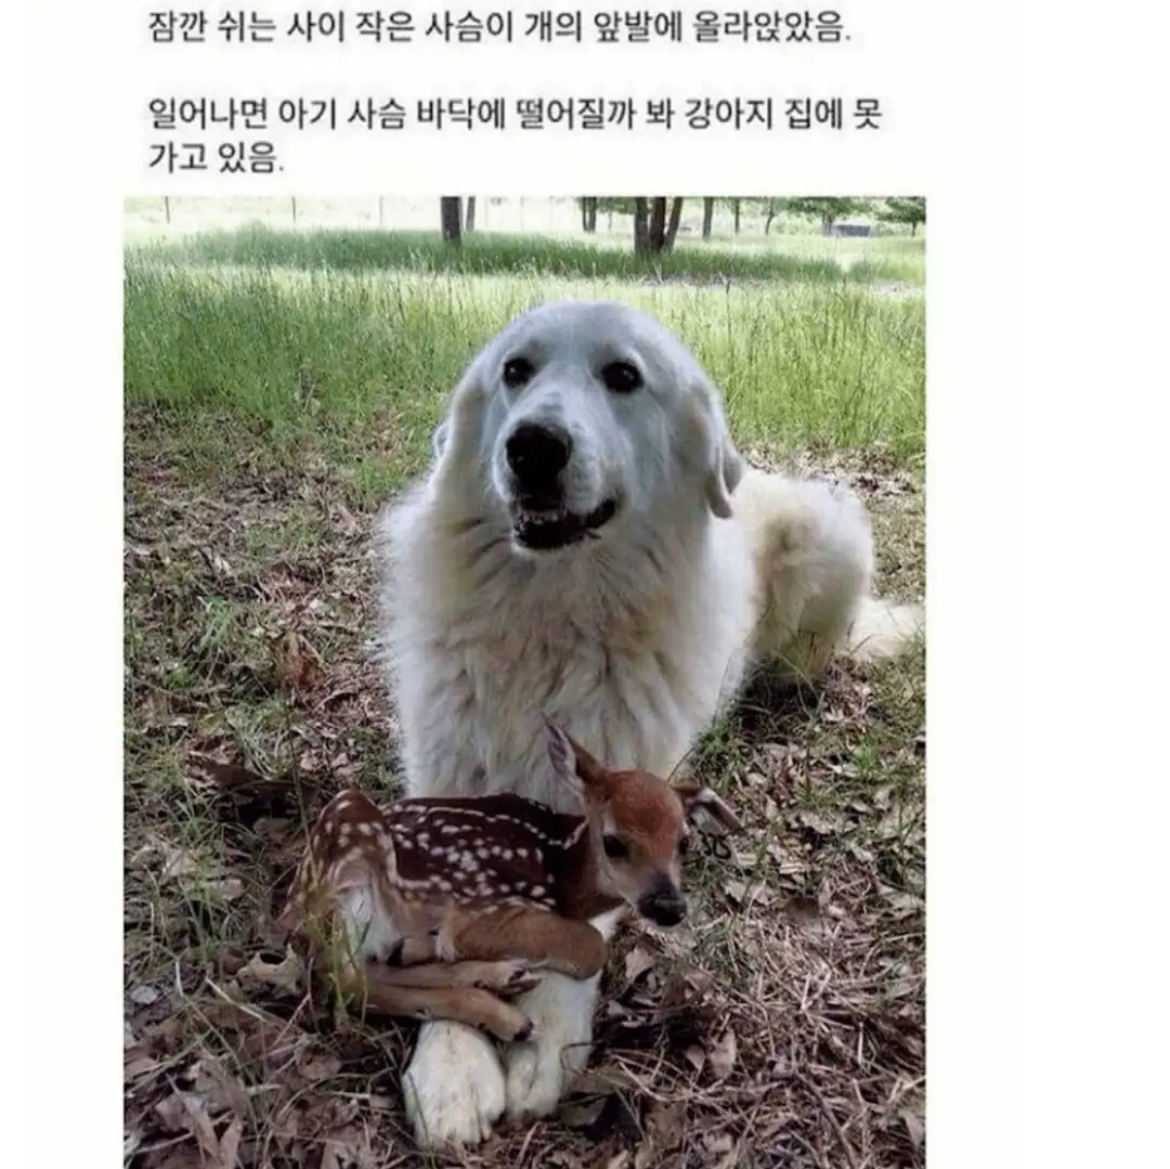1170x1169 pixels.
Task: Click the fawn's black nose
Action: pos(663,906)
